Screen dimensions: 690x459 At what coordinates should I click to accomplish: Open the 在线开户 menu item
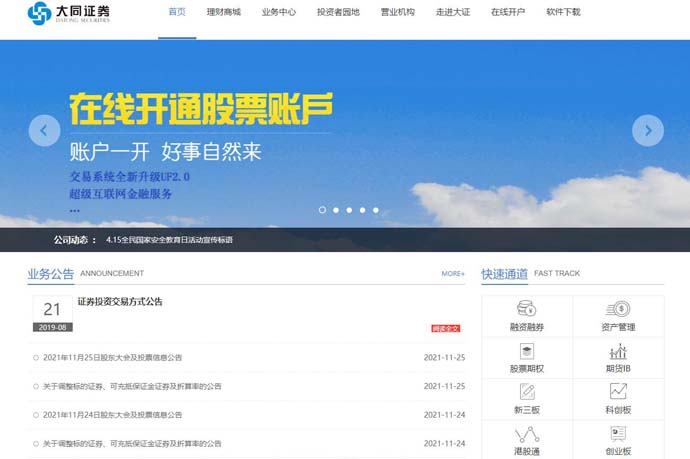click(x=508, y=12)
